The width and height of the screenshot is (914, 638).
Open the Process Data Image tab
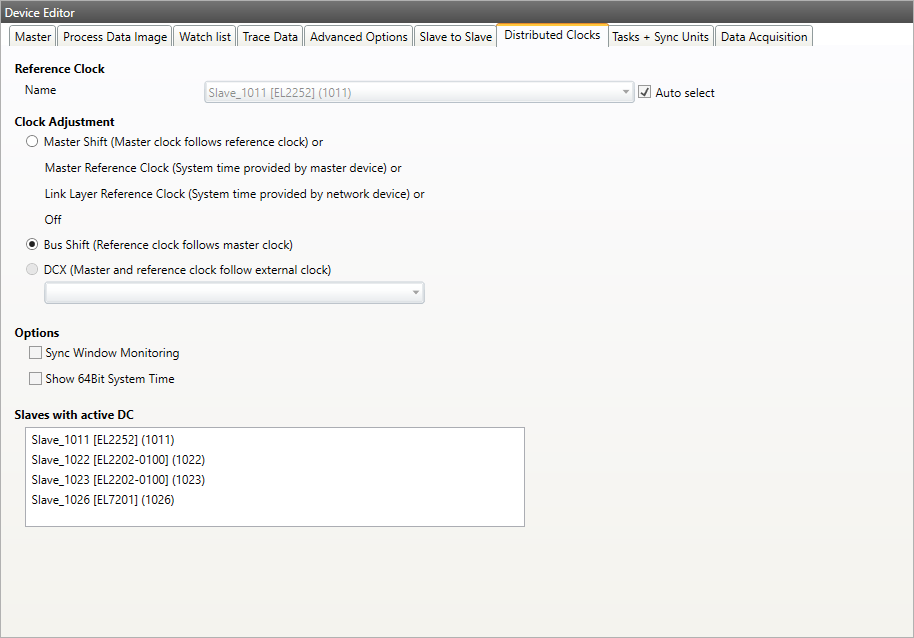click(115, 37)
